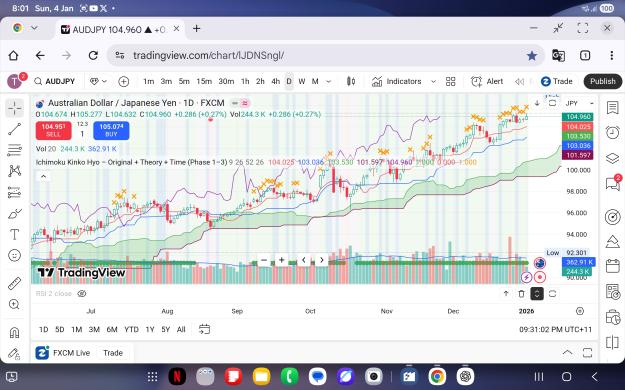Open the Fibonacci retracement tools
Screen dimensions: 625x390
pos(15,150)
